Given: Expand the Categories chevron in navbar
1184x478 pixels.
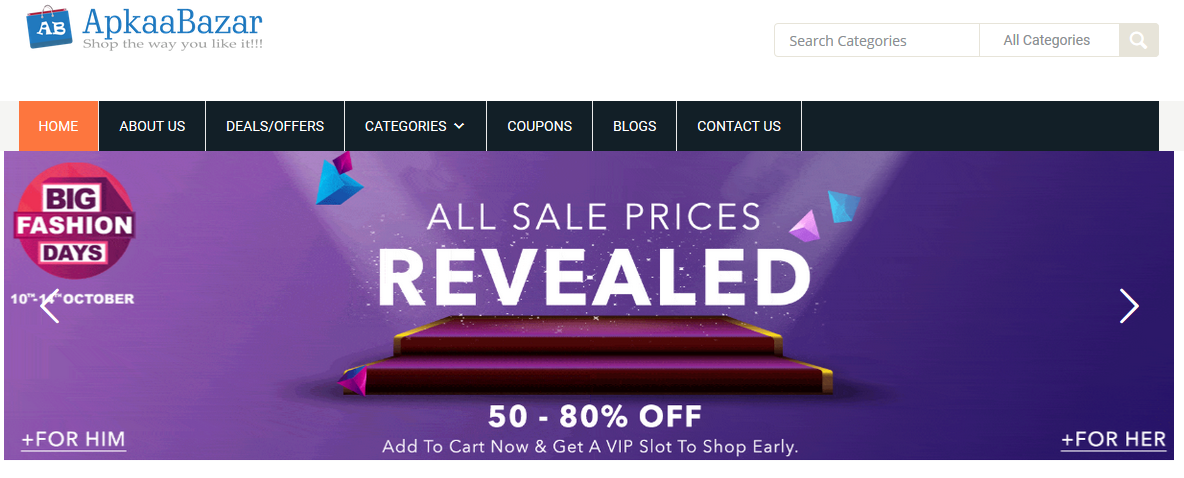Looking at the screenshot, I should pos(459,127).
